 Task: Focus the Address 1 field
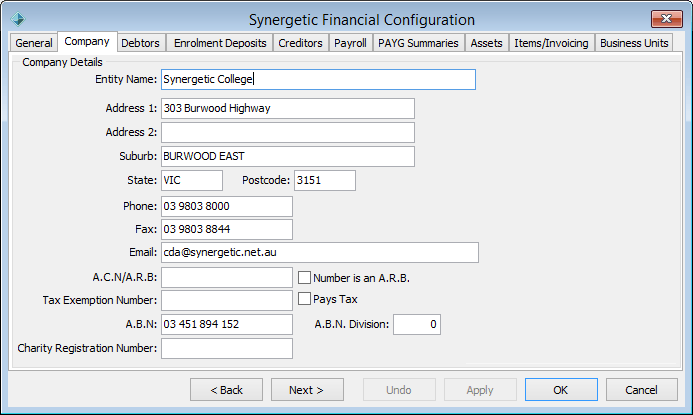coord(288,108)
